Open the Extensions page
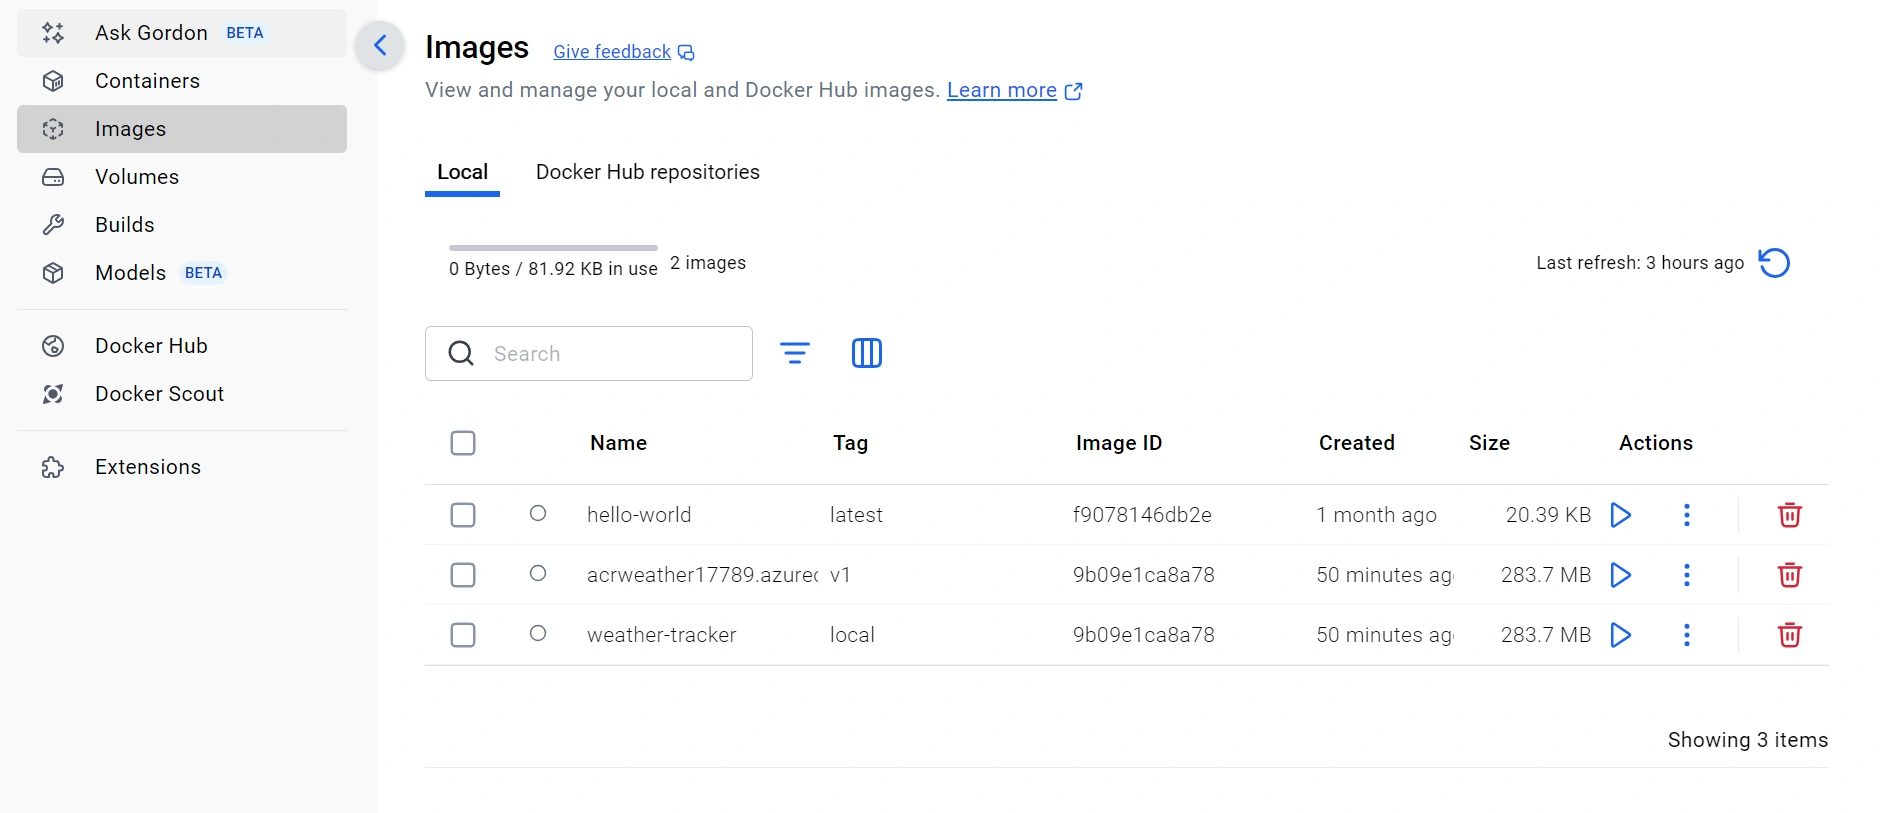 tap(182, 467)
